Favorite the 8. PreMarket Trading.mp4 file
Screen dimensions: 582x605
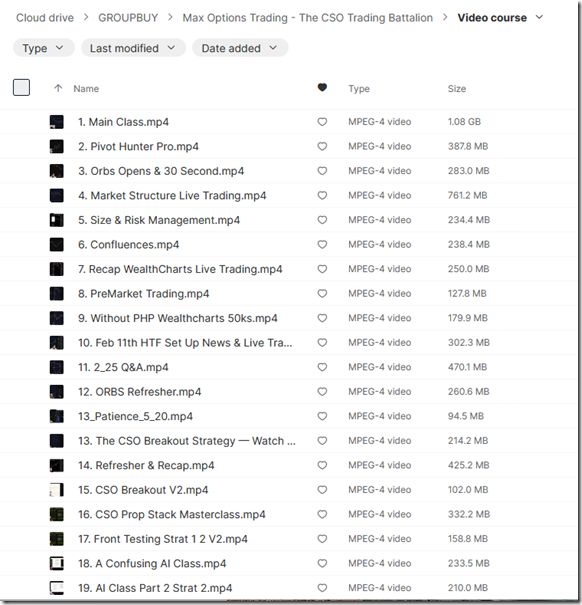322,294
